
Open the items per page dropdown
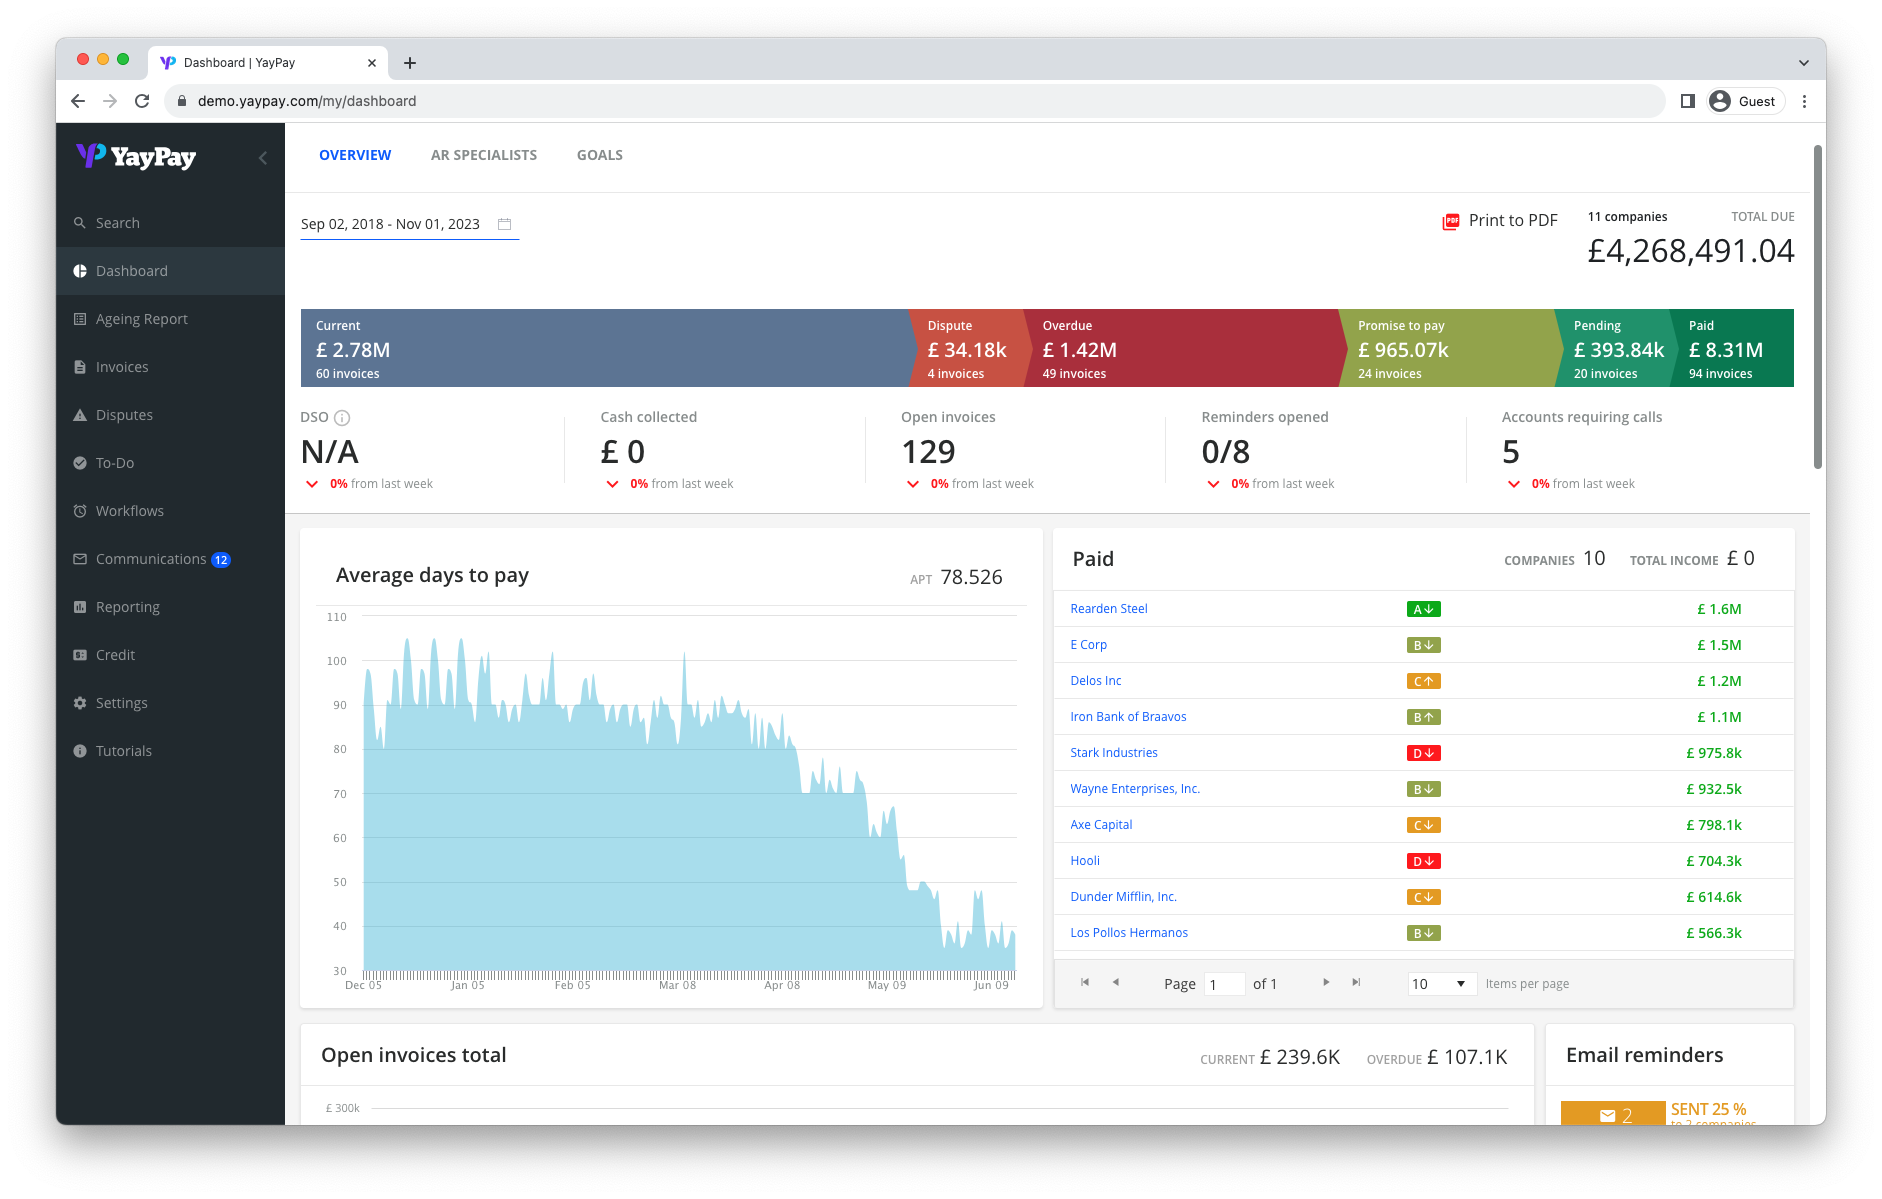coord(1441,984)
